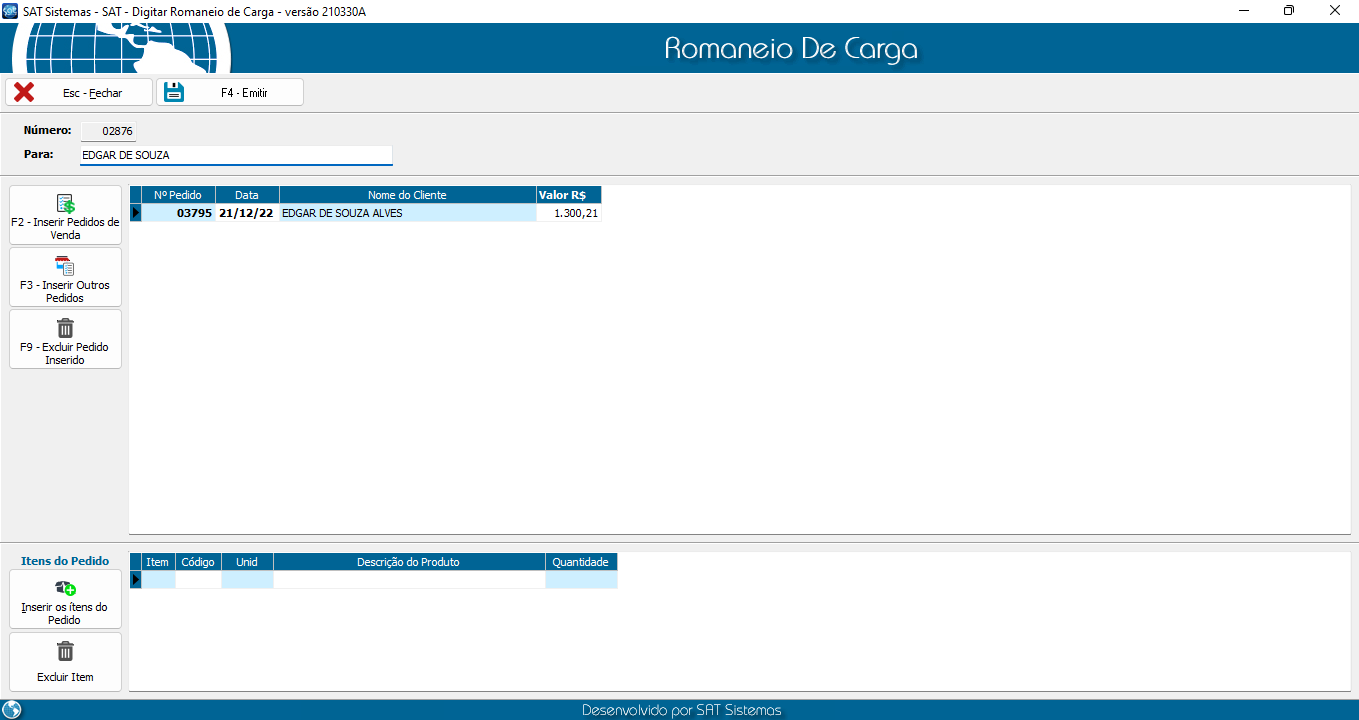Click the customer name EDGAR DE SOUZA ALVES cell
Viewport: 1359px width, 720px height.
point(407,213)
